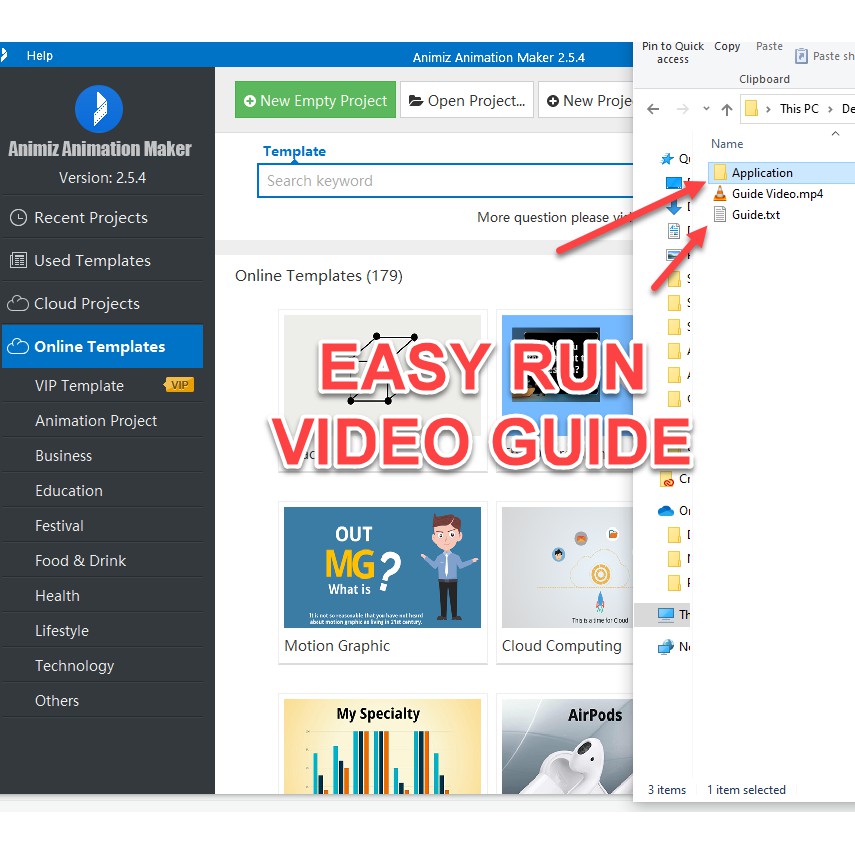The width and height of the screenshot is (855, 855).
Task: Click the Back arrow in File Explorer
Action: (x=653, y=109)
